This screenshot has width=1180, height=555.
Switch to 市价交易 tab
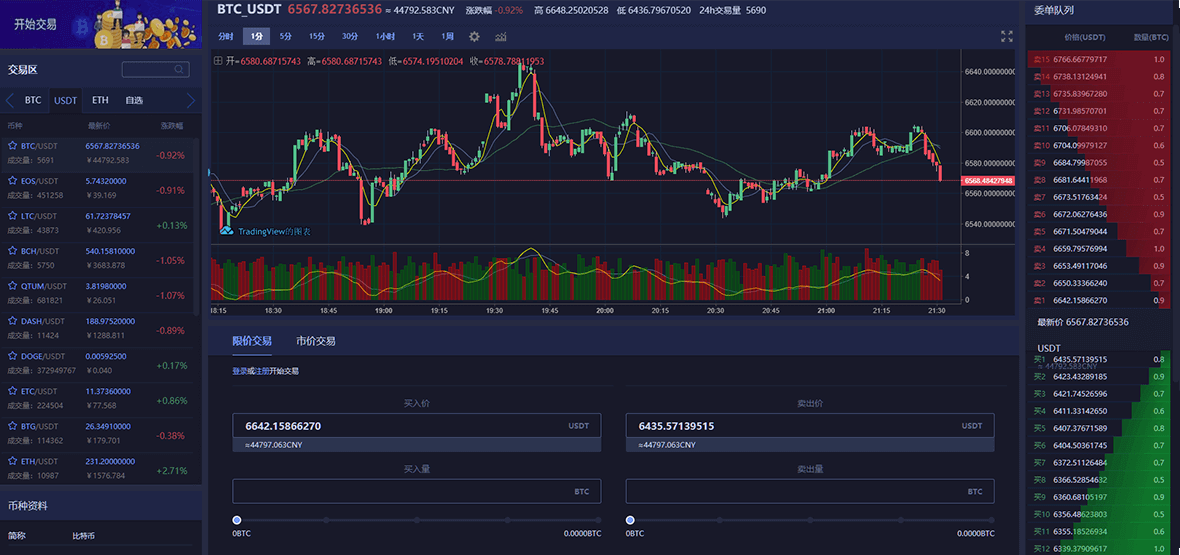click(316, 341)
